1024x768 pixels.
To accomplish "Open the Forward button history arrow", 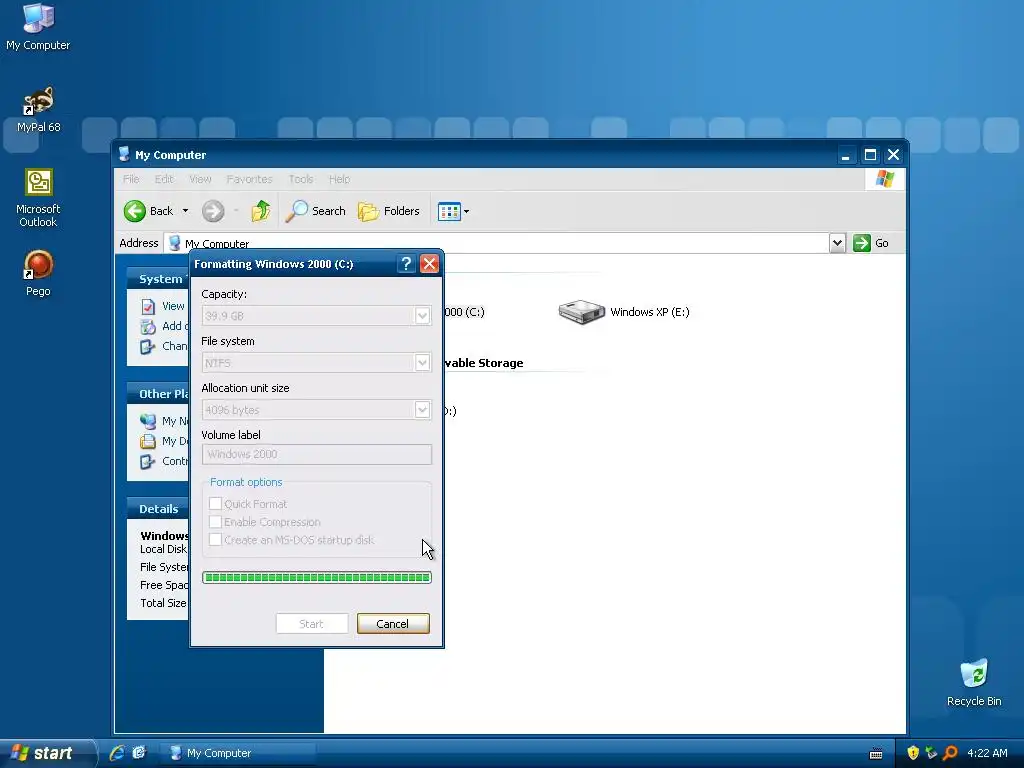I will 236,211.
